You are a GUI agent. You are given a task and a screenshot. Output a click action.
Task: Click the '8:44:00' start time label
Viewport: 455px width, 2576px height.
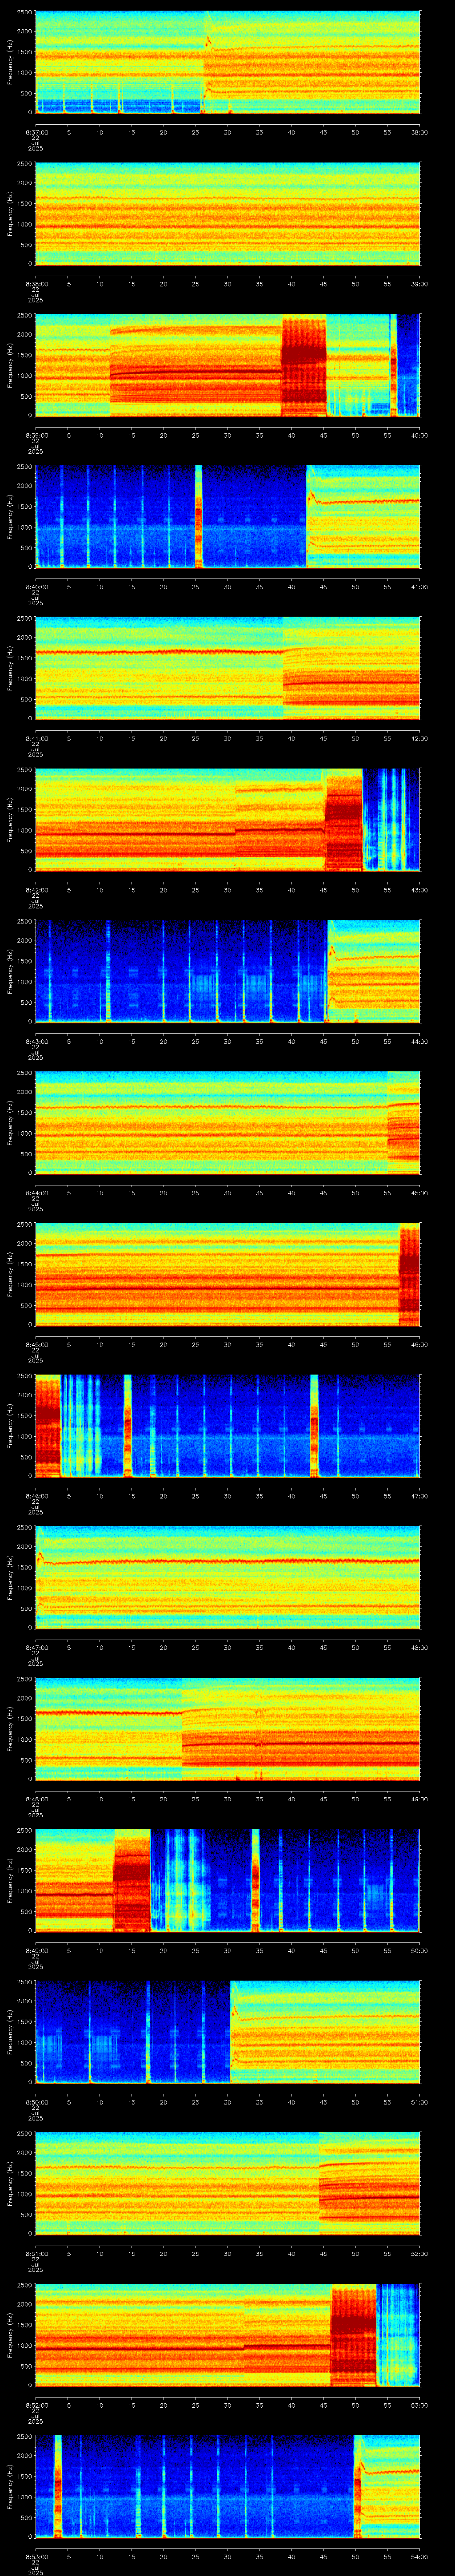click(36, 1192)
